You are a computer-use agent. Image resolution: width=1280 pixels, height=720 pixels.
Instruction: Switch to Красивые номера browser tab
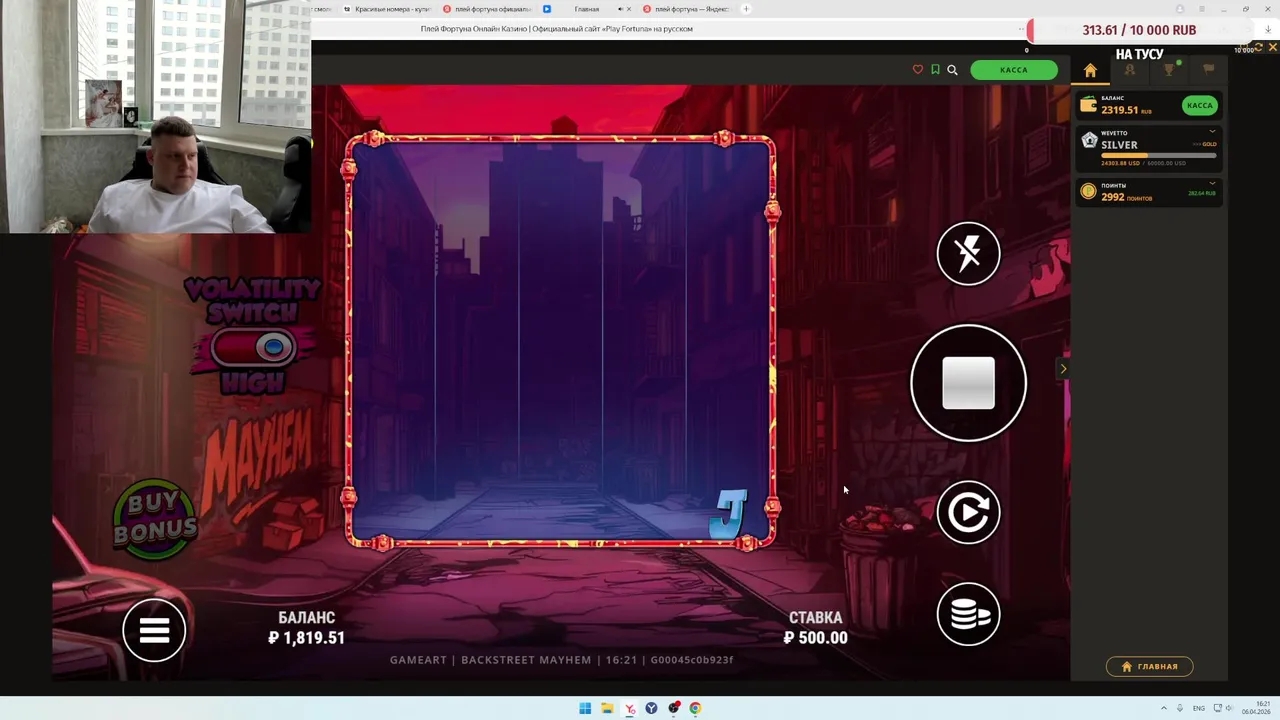coord(386,9)
